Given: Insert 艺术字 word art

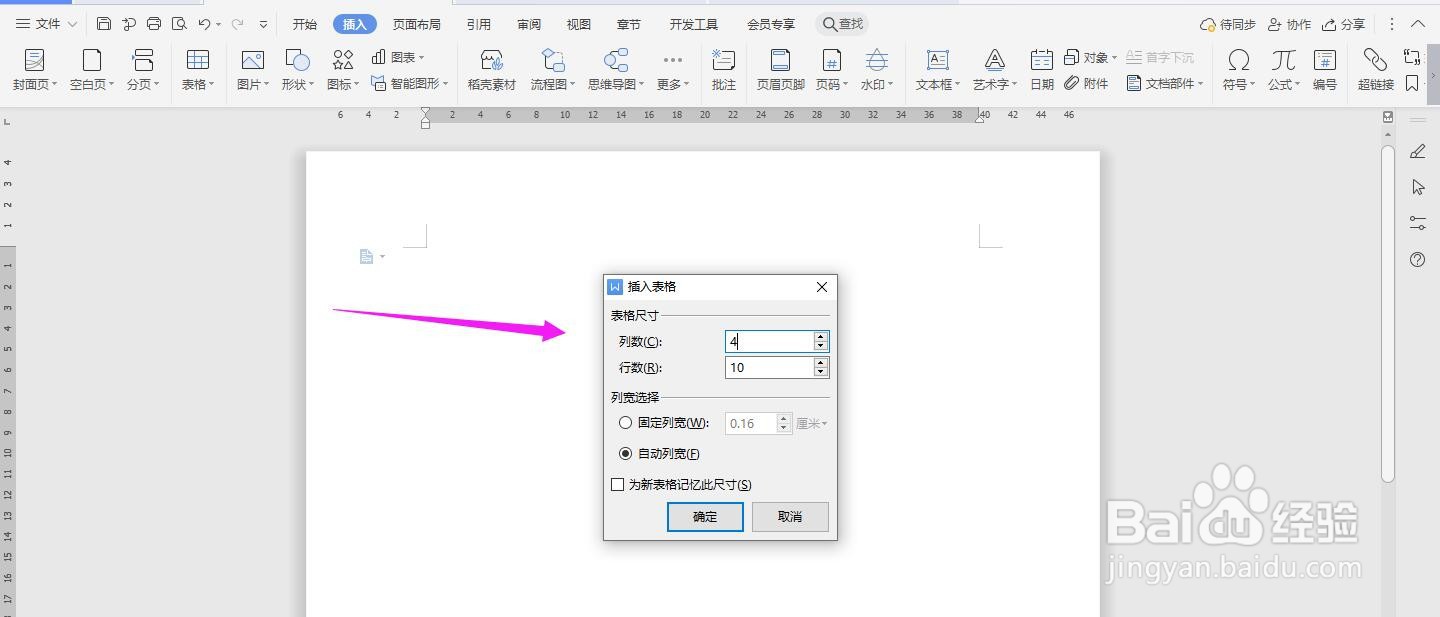Looking at the screenshot, I should click(995, 70).
